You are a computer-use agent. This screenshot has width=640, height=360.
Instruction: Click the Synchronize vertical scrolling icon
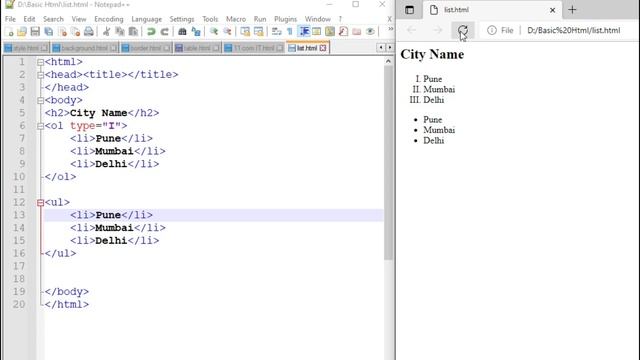tap(245, 31)
